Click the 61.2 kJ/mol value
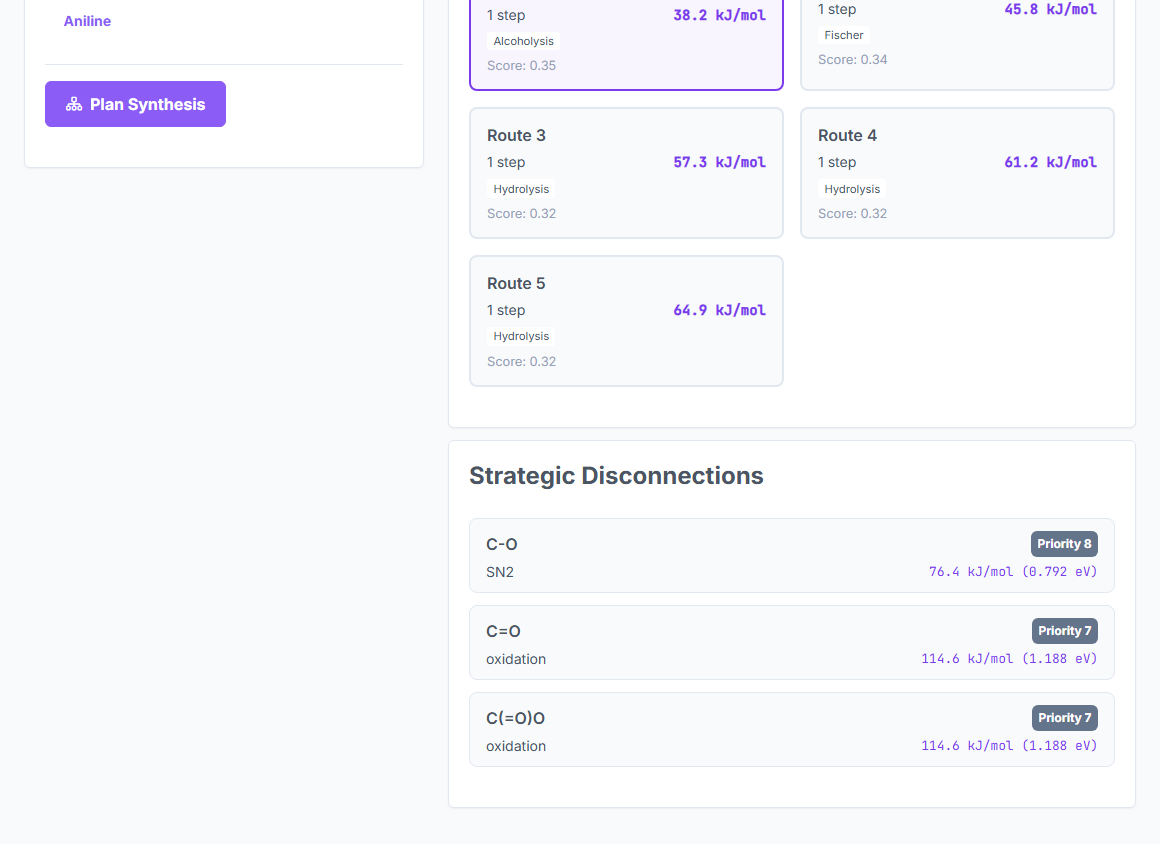The width and height of the screenshot is (1160, 844). point(1051,162)
